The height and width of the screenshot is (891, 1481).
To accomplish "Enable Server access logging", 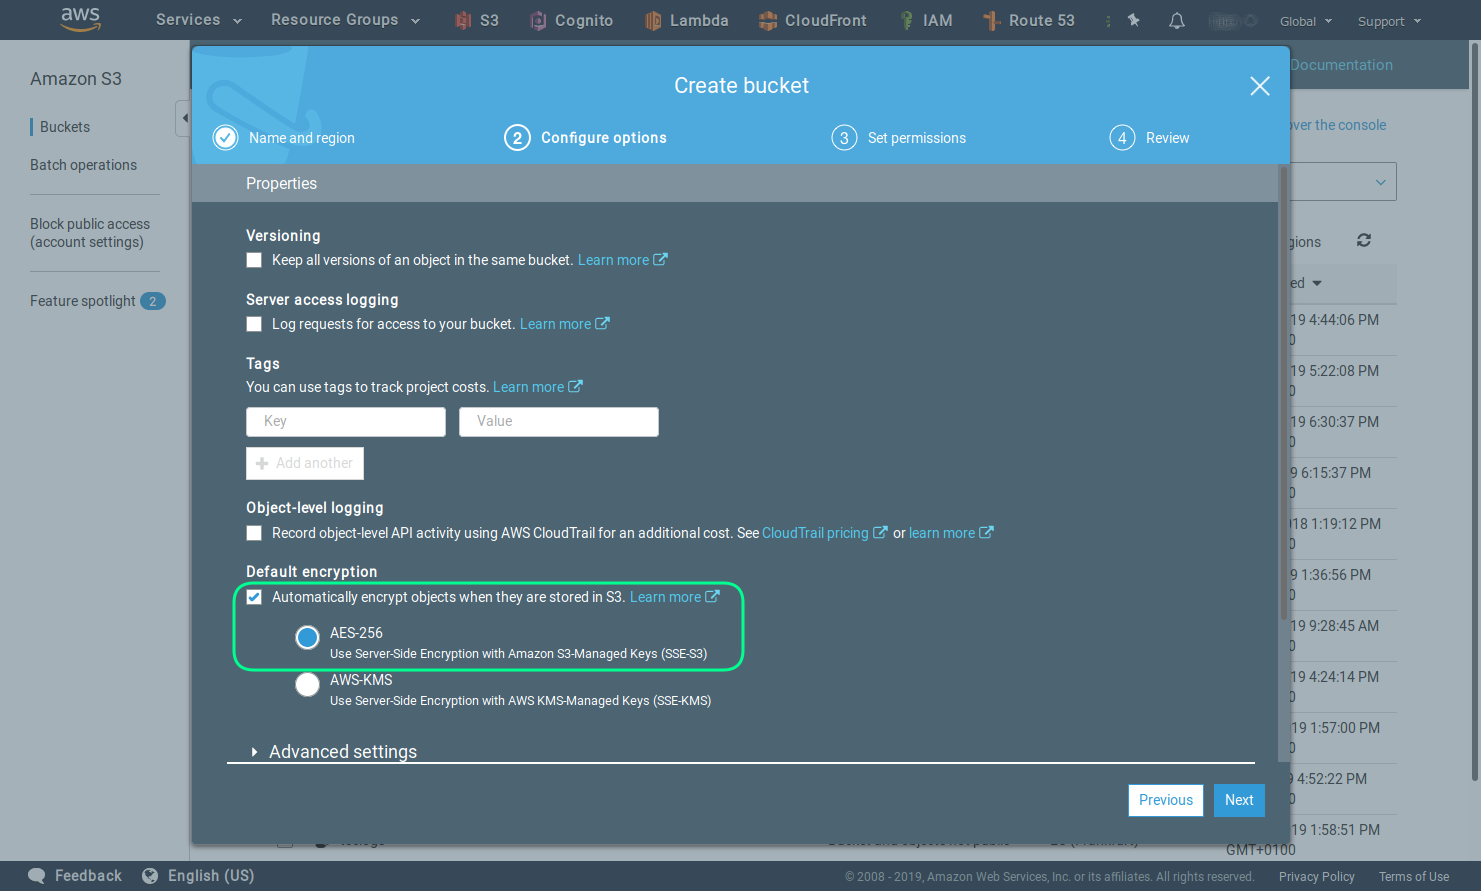I will [x=254, y=323].
